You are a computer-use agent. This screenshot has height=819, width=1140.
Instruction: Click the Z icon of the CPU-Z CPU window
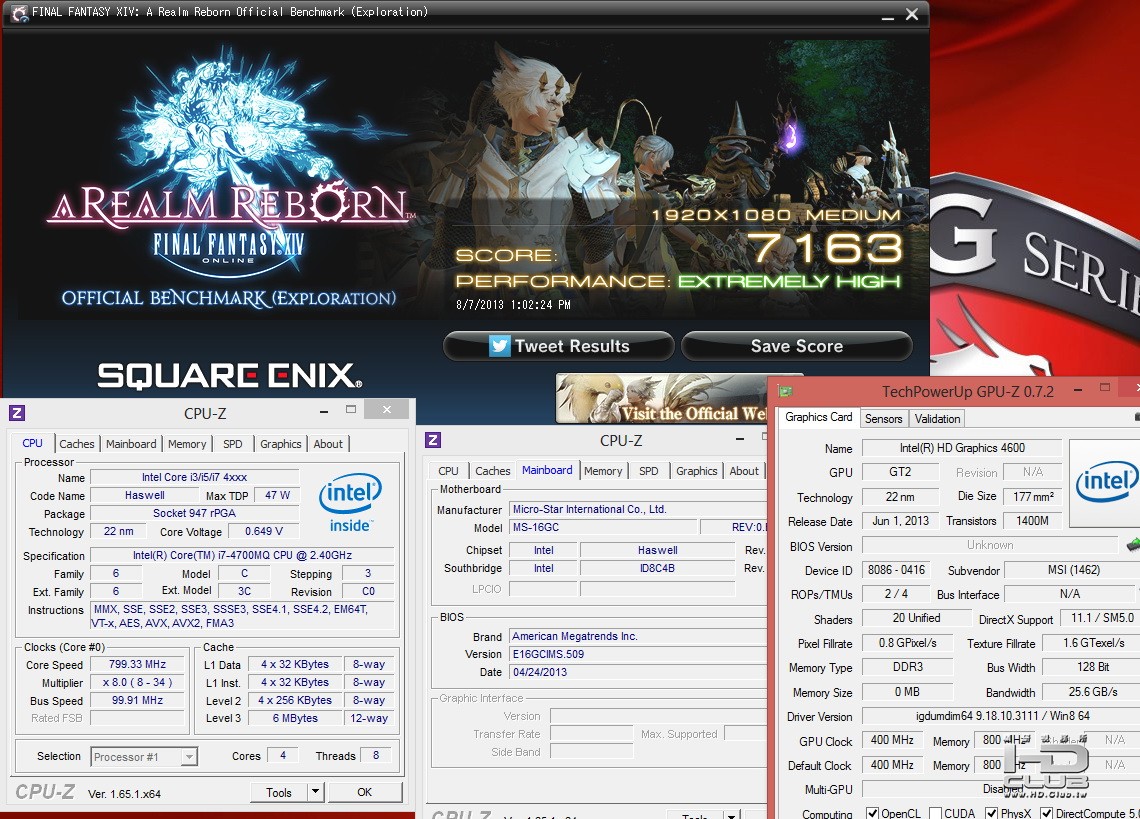click(17, 413)
